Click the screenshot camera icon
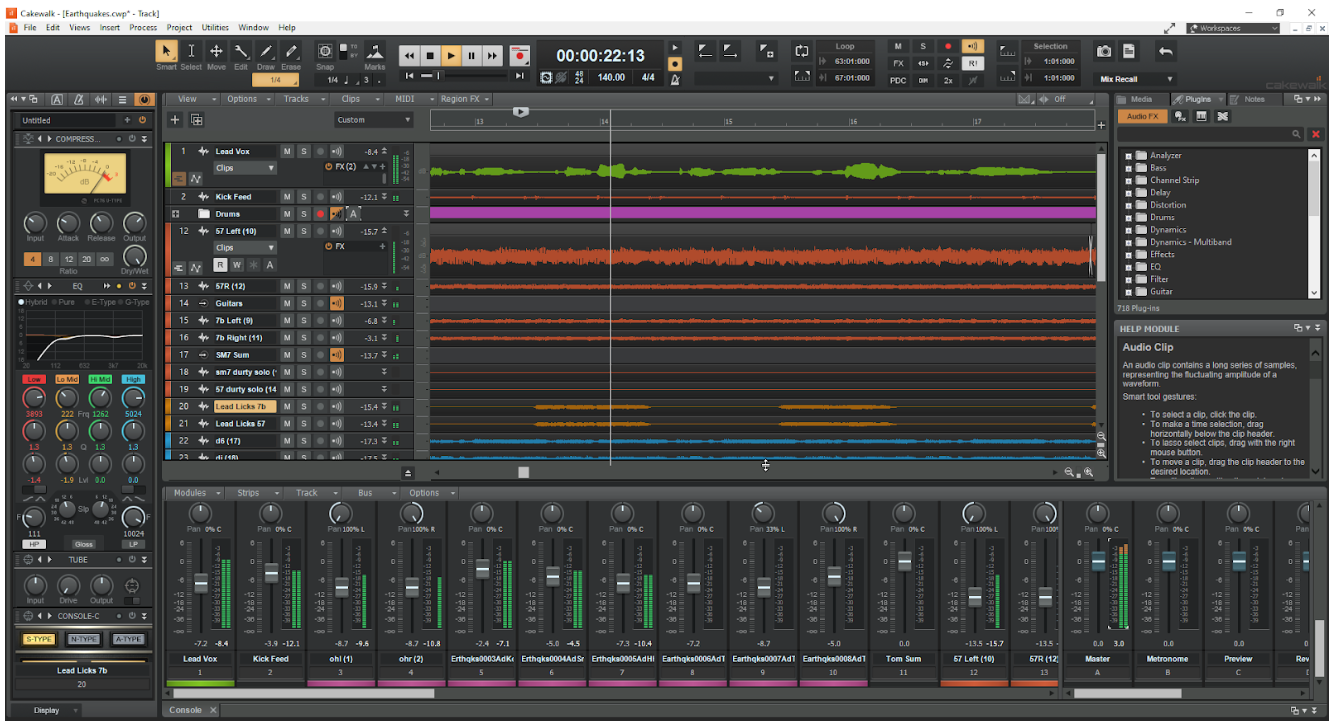 coord(1104,51)
